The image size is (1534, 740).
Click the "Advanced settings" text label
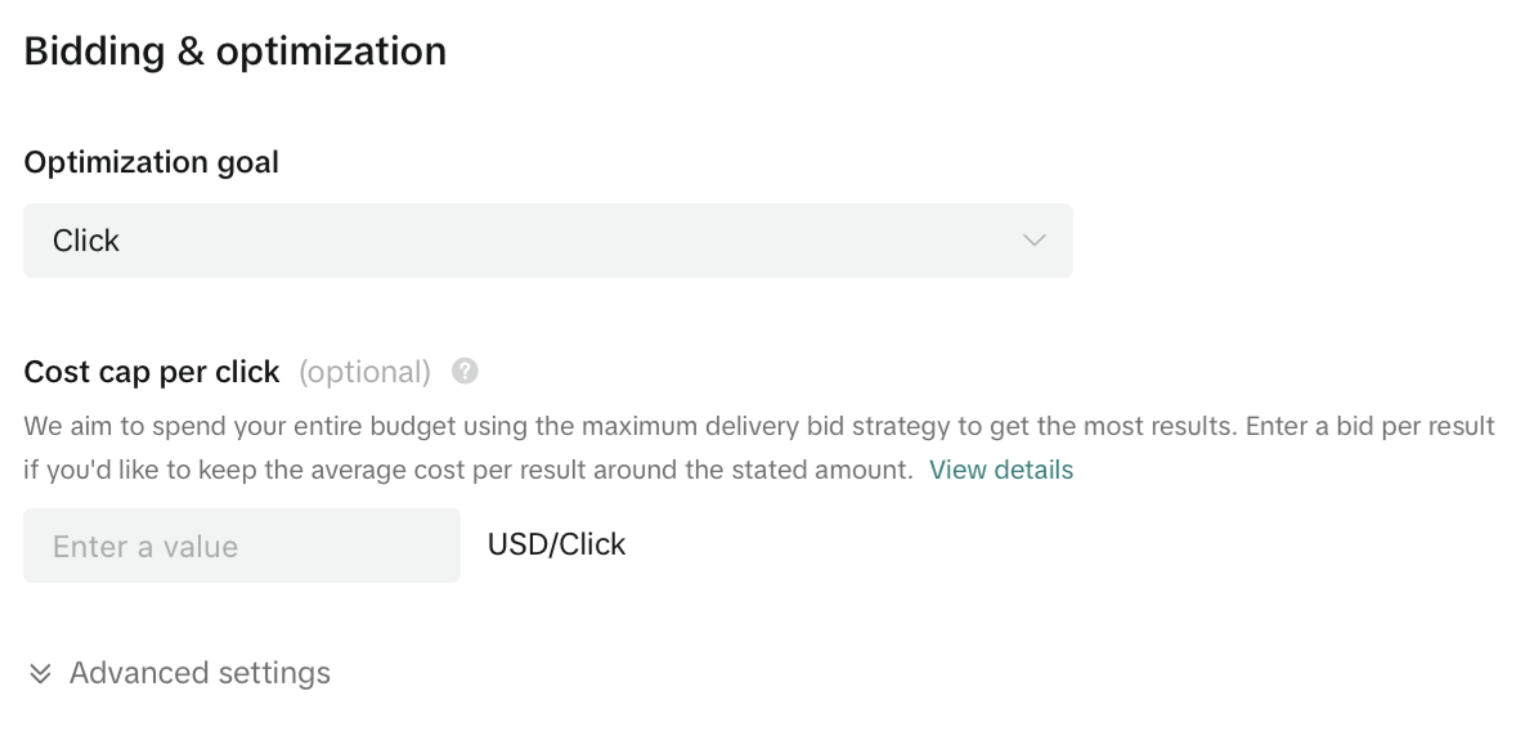[199, 673]
